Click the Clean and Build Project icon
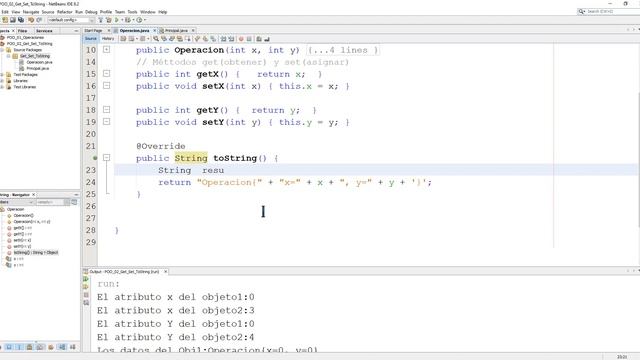 tap(109, 20)
